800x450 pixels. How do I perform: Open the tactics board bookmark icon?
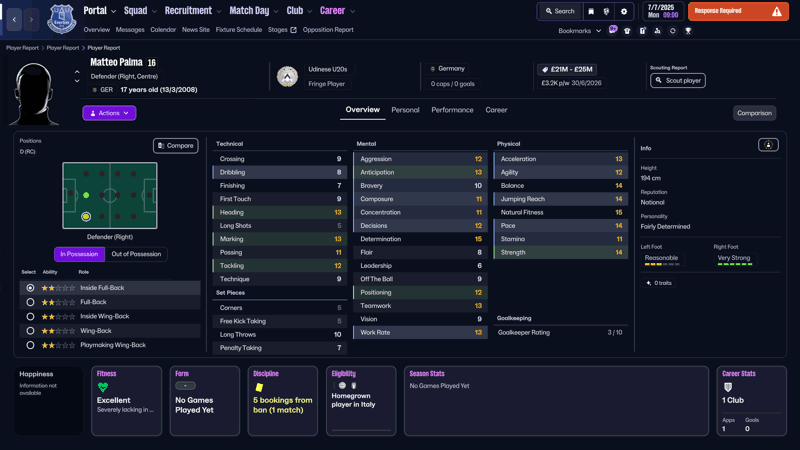click(642, 31)
